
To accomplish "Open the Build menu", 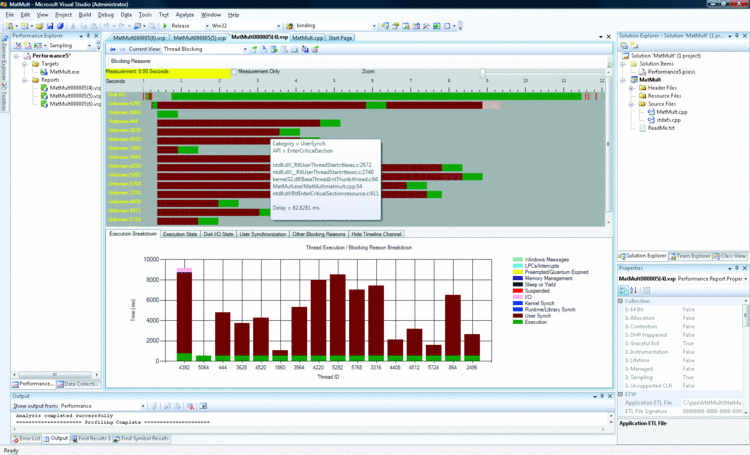I will 85,15.
